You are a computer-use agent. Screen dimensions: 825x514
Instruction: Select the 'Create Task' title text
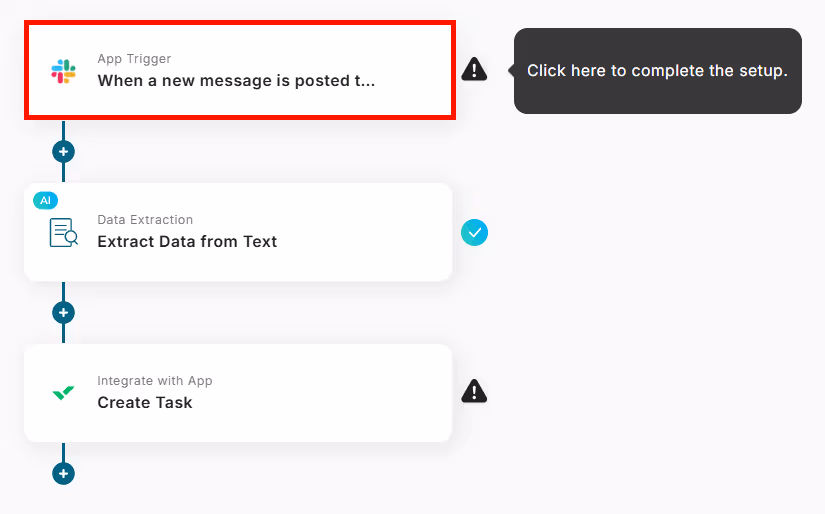click(x=145, y=402)
